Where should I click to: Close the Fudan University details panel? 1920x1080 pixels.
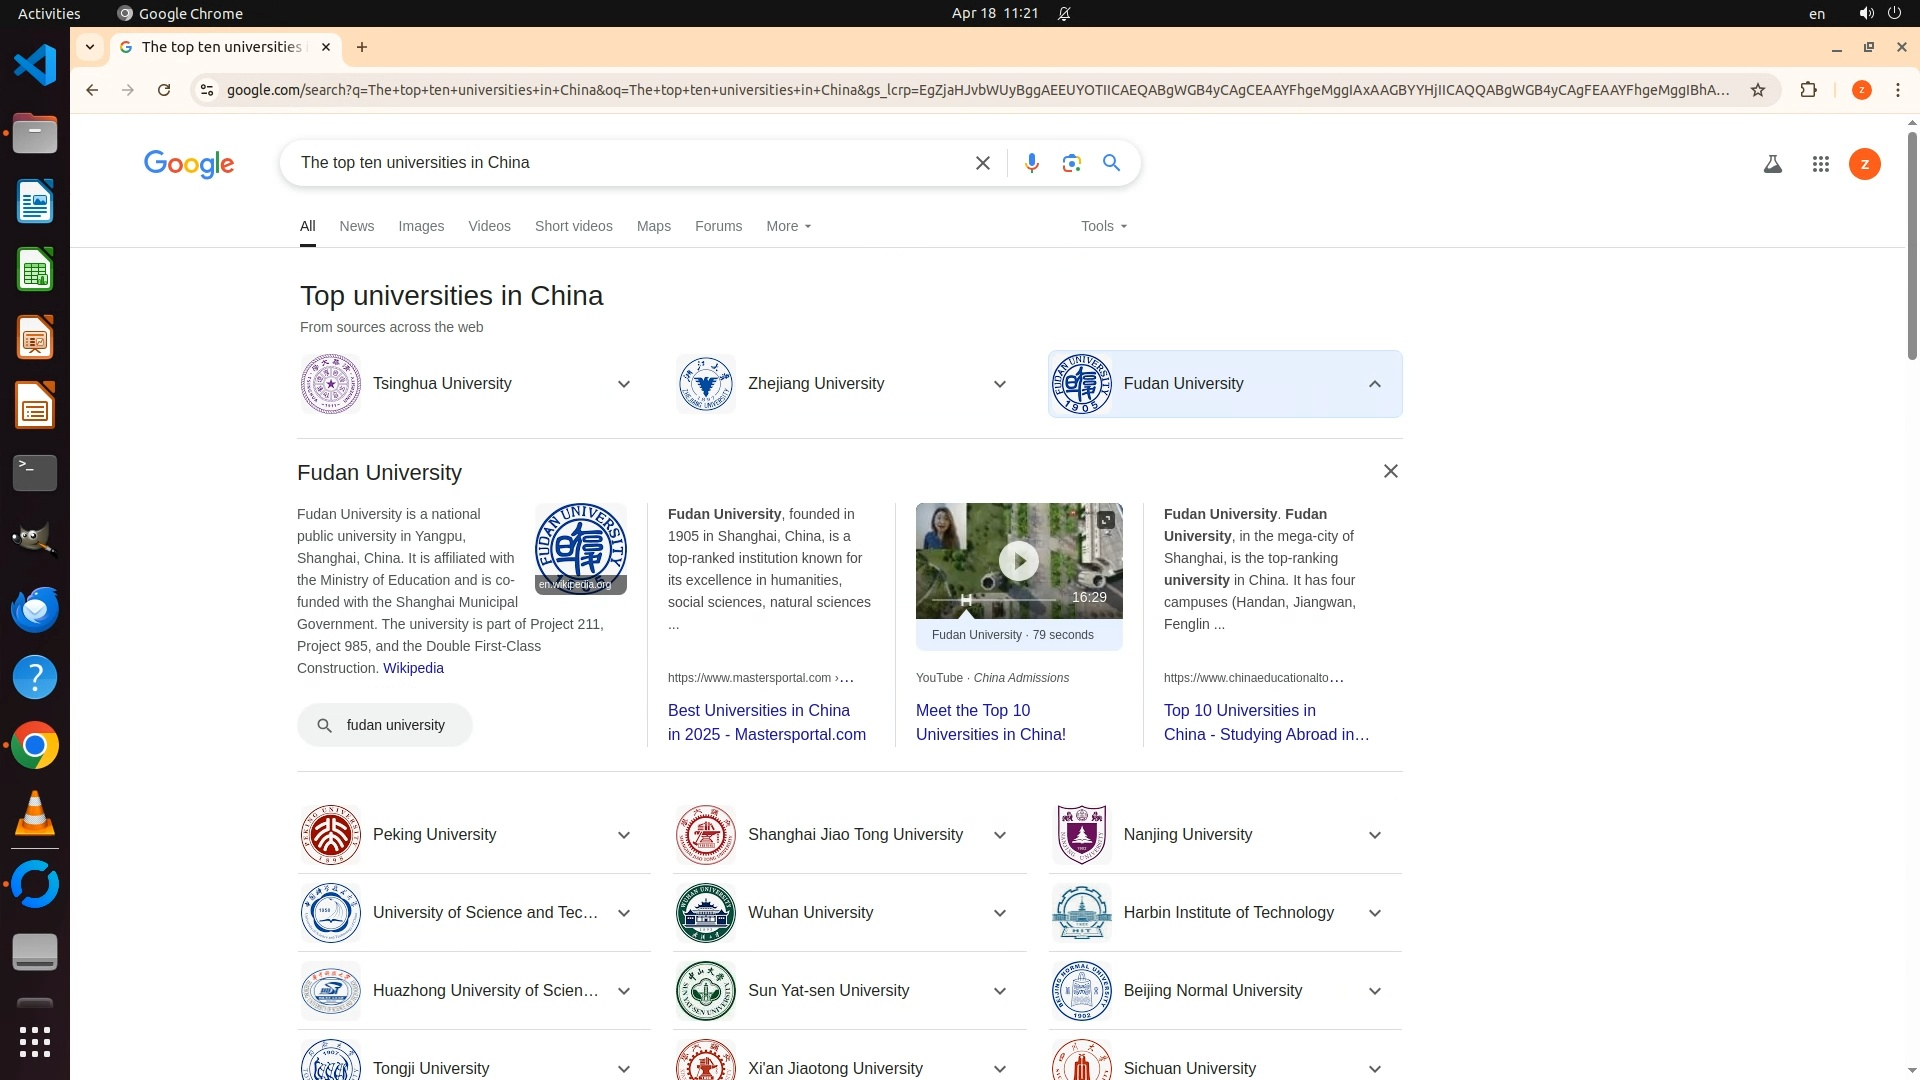(x=1390, y=471)
